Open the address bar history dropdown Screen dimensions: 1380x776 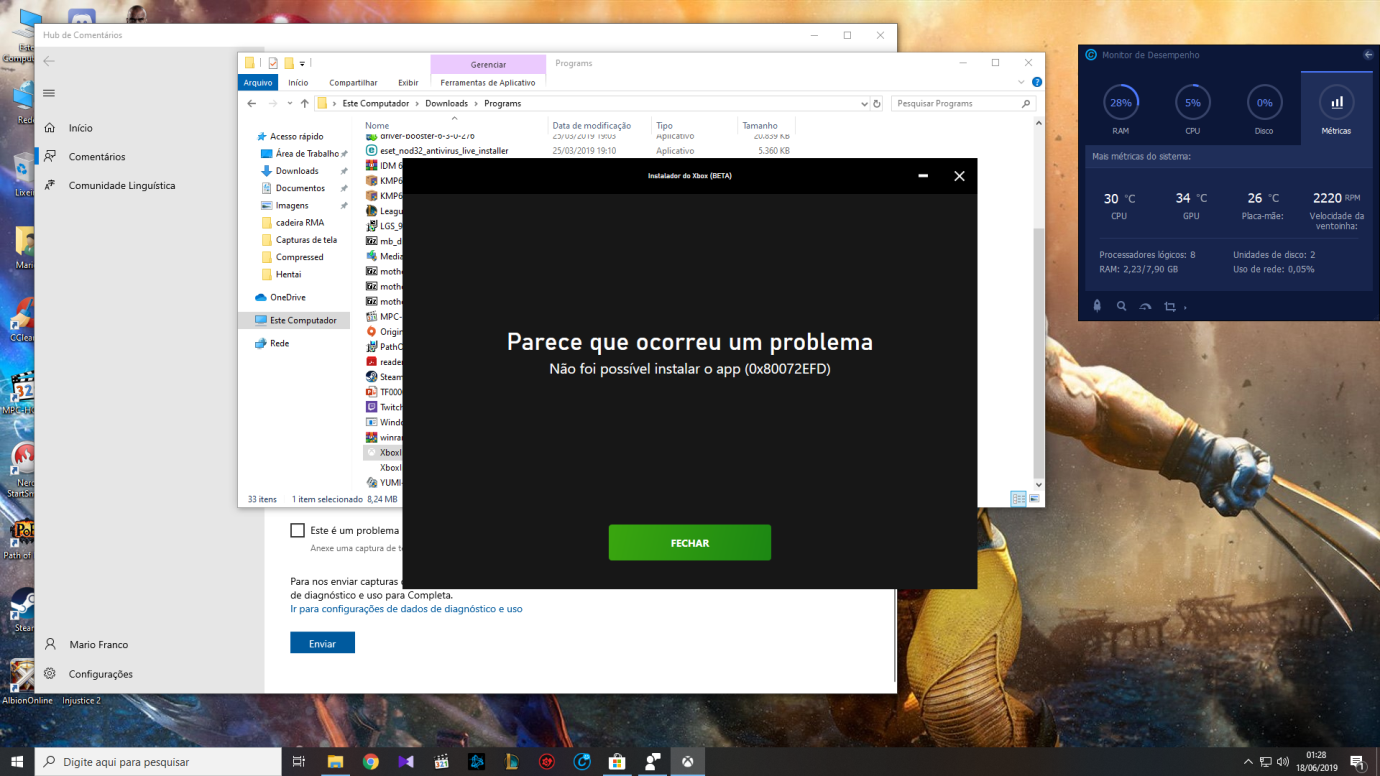click(864, 103)
